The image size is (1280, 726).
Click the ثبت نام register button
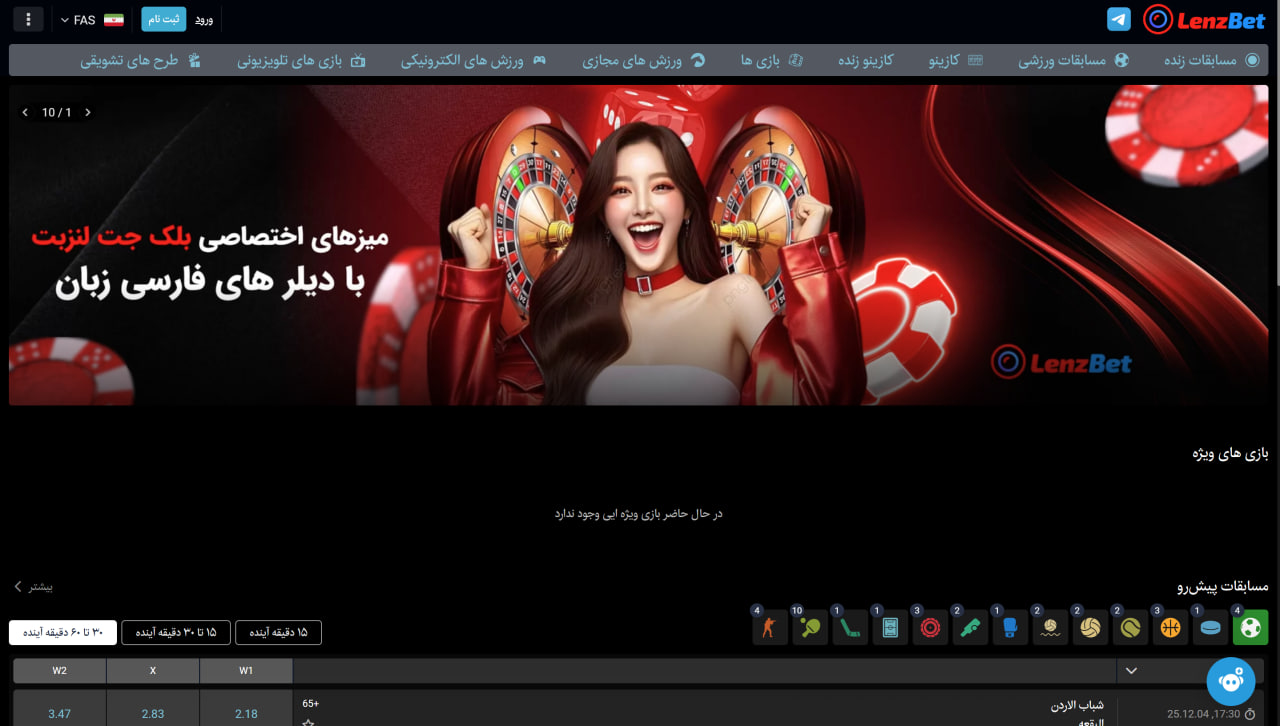click(x=163, y=20)
